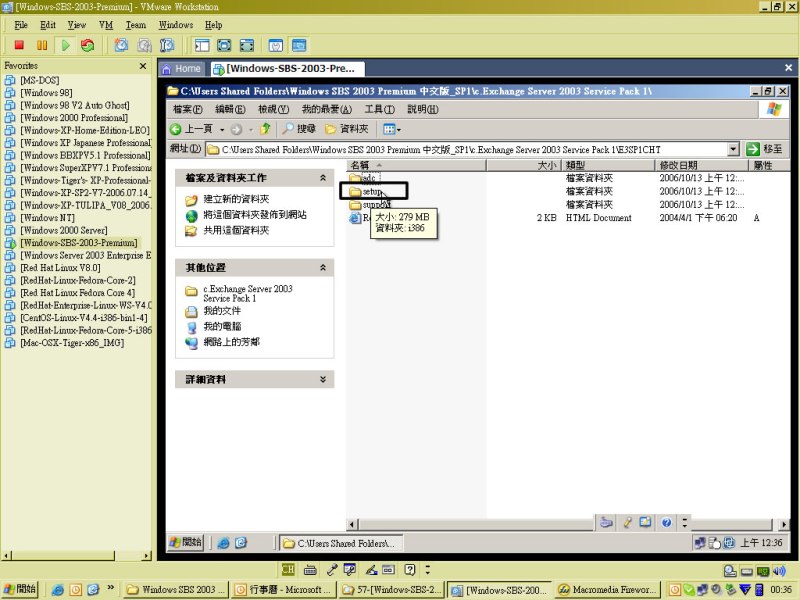
Task: Click the full screen mode icon
Action: click(224, 45)
